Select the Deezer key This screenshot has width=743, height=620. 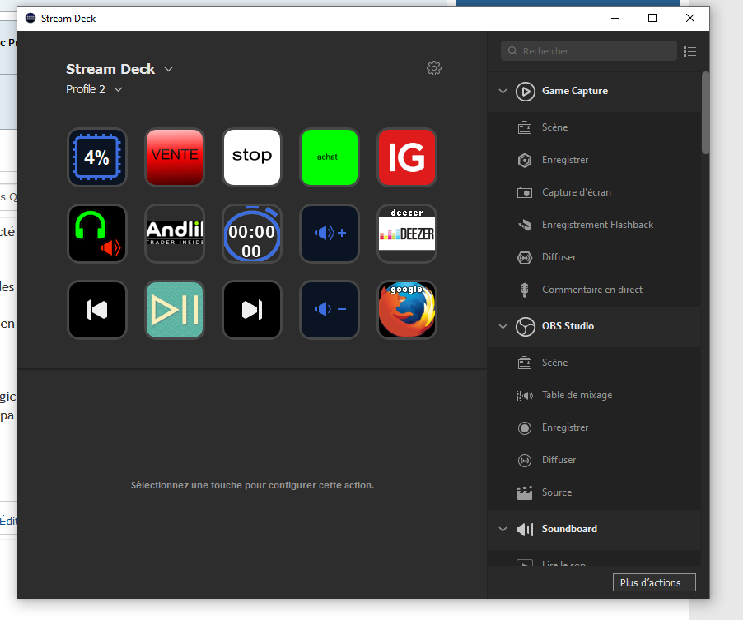[x=406, y=233]
